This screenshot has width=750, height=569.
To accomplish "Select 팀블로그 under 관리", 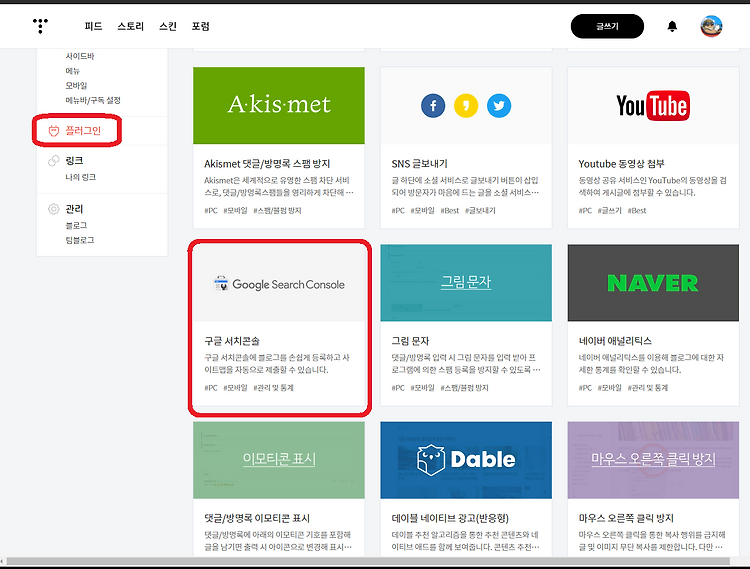I will point(80,240).
